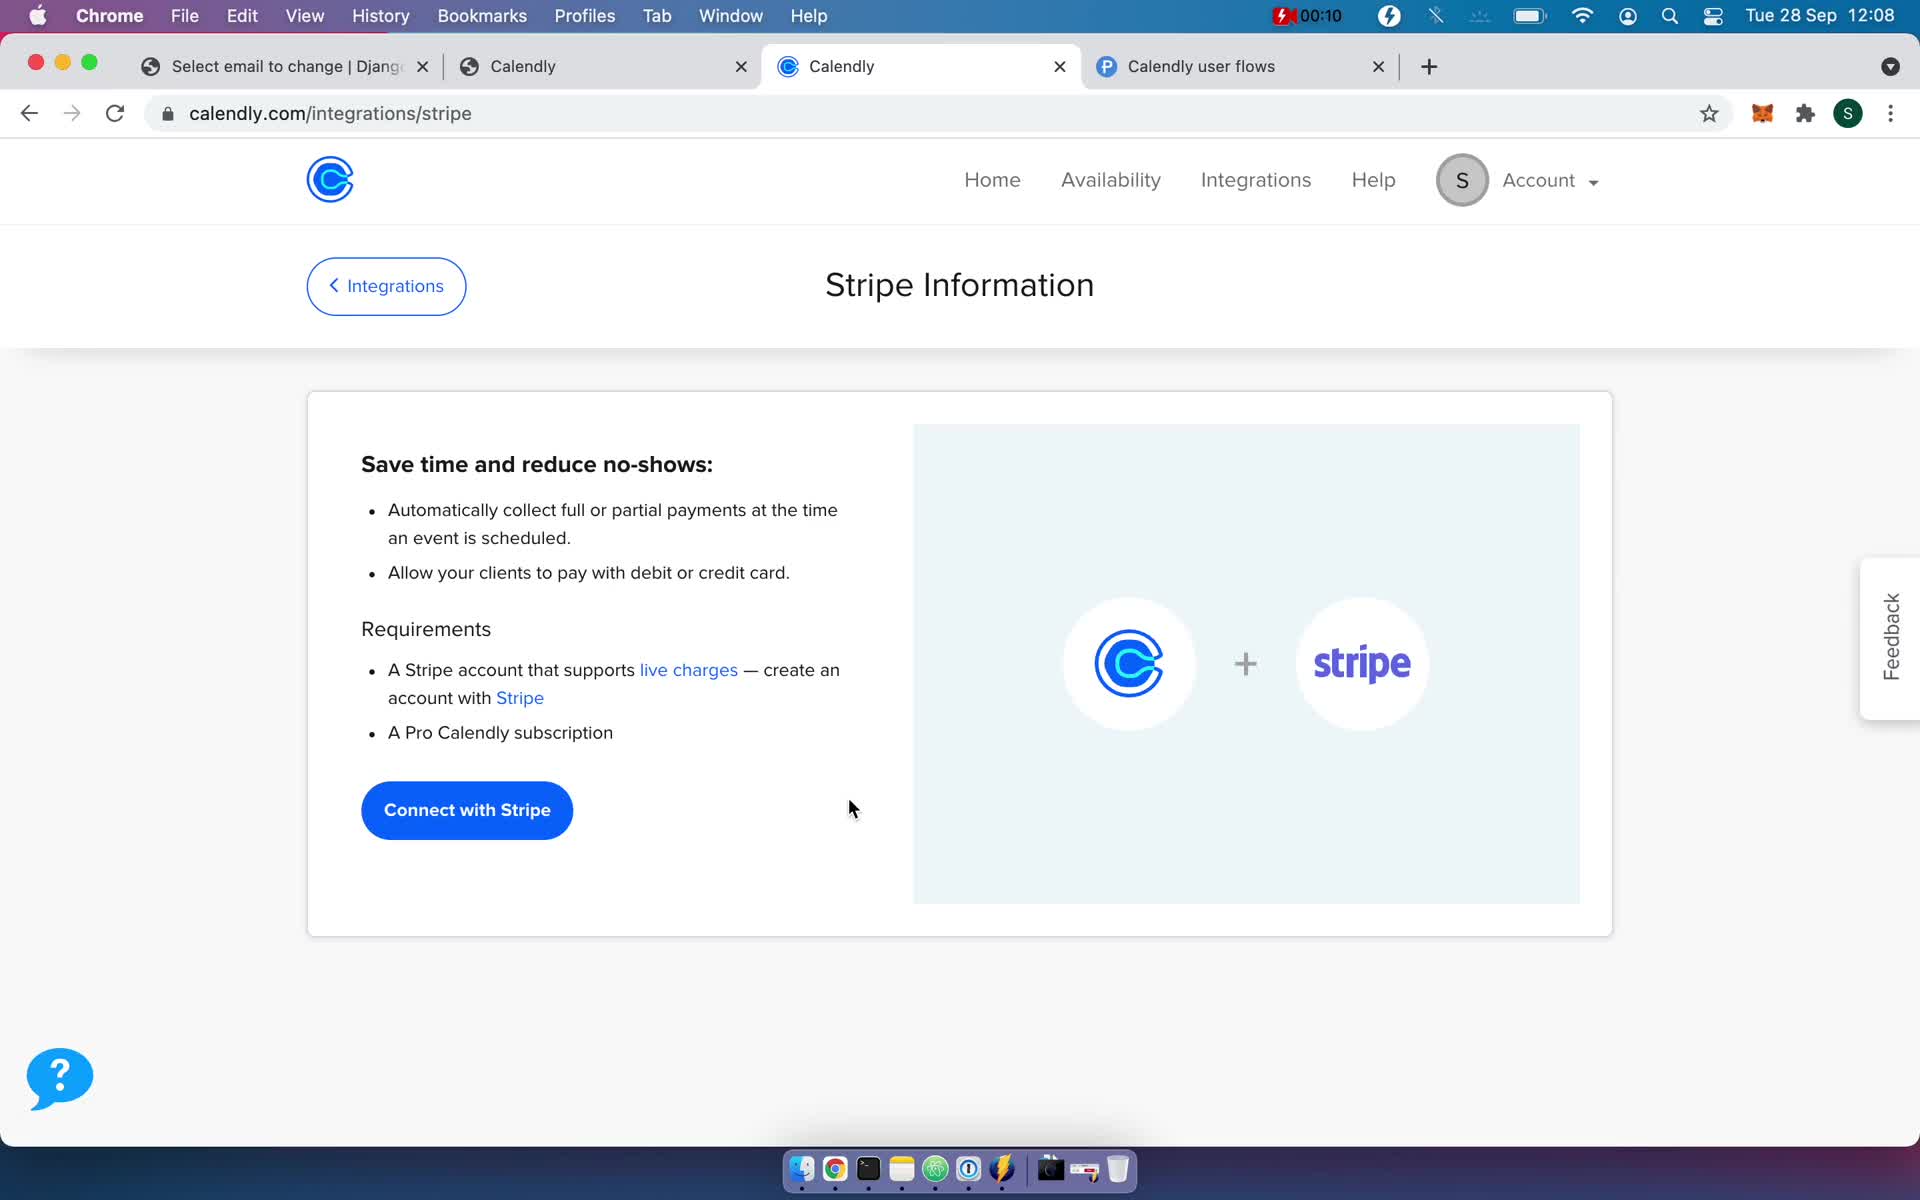Navigate back to Integrations page
The image size is (1920, 1200).
click(386, 285)
